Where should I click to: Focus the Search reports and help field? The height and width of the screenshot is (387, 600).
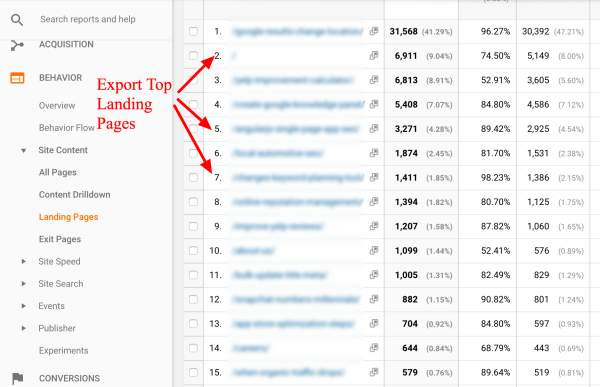(x=88, y=19)
